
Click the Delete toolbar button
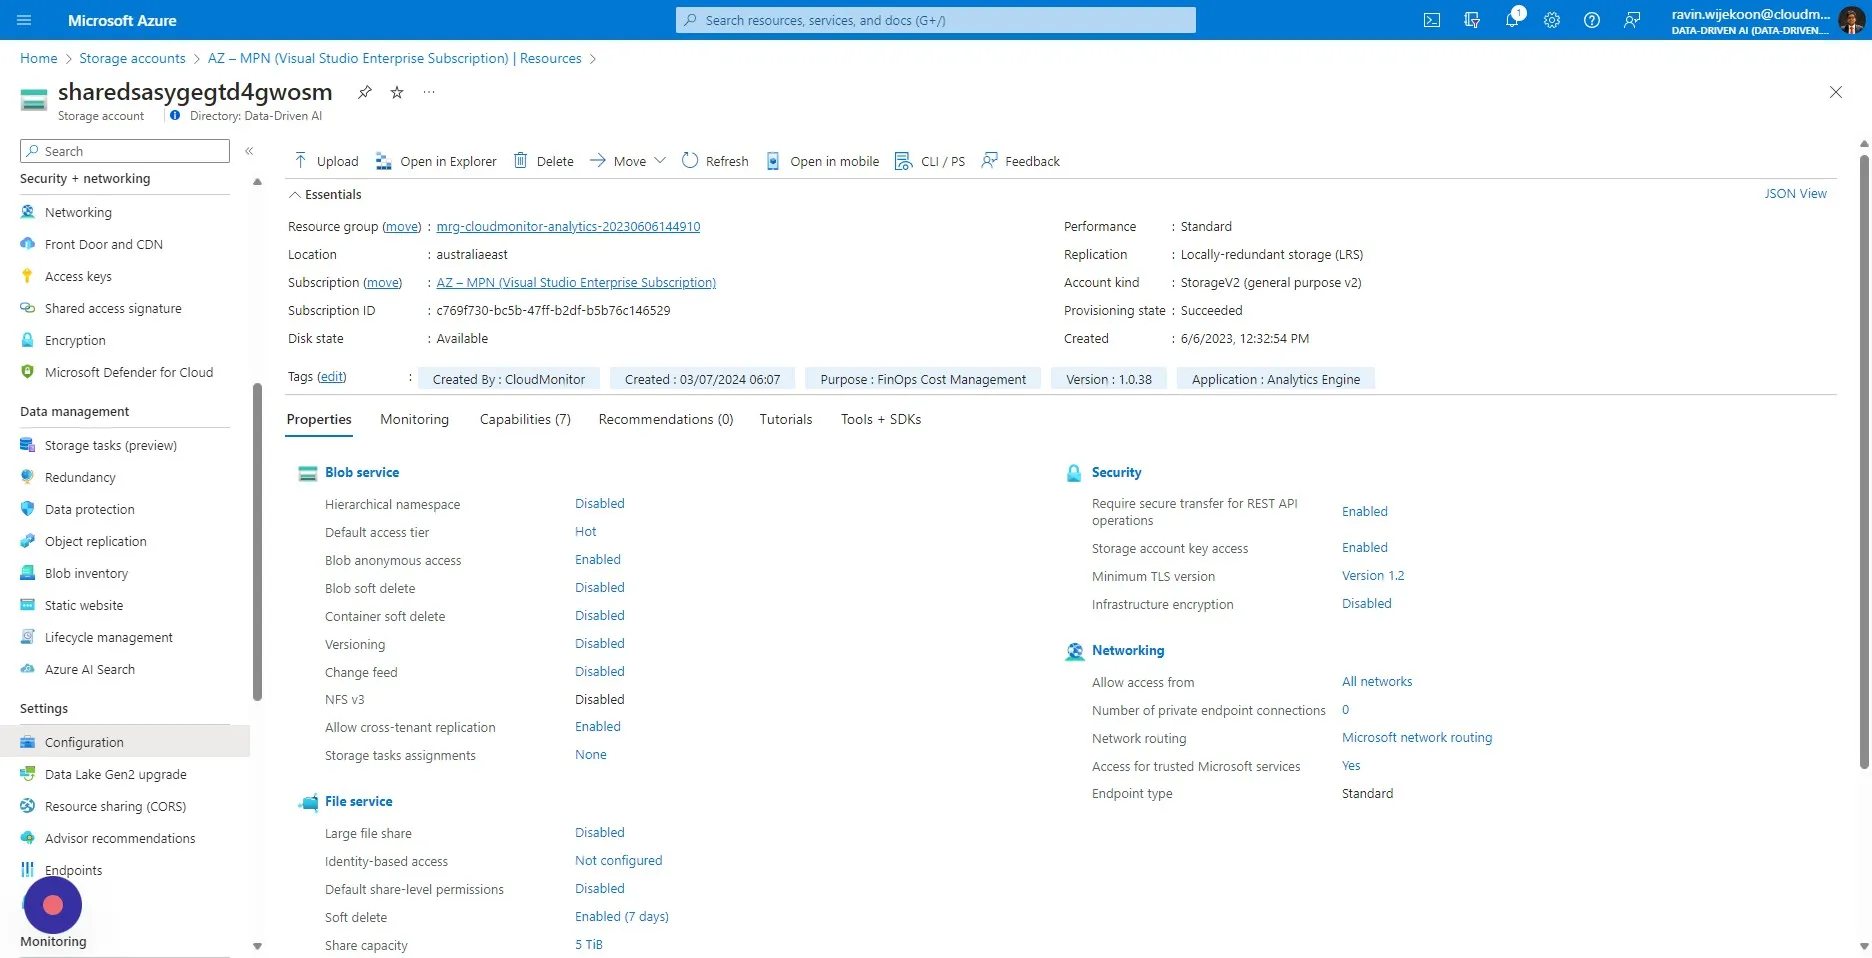(544, 161)
